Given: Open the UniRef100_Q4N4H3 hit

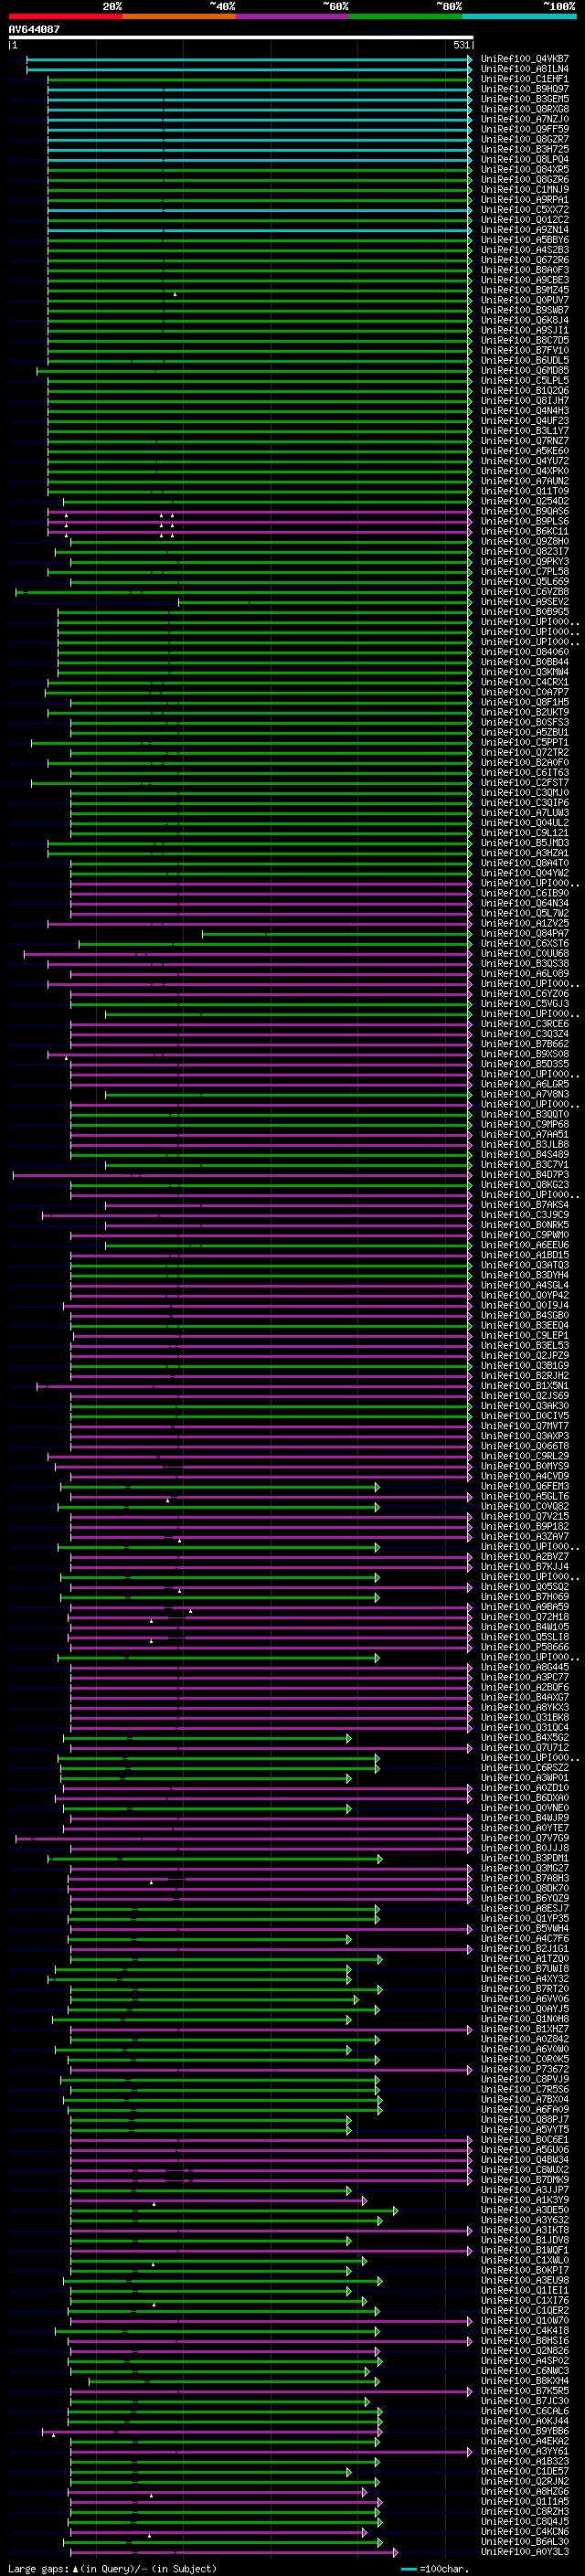Looking at the screenshot, I should pos(525,411).
